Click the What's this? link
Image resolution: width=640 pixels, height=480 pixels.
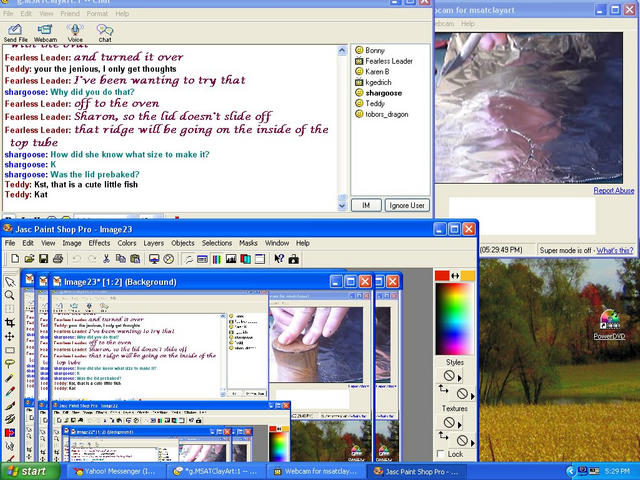615,250
